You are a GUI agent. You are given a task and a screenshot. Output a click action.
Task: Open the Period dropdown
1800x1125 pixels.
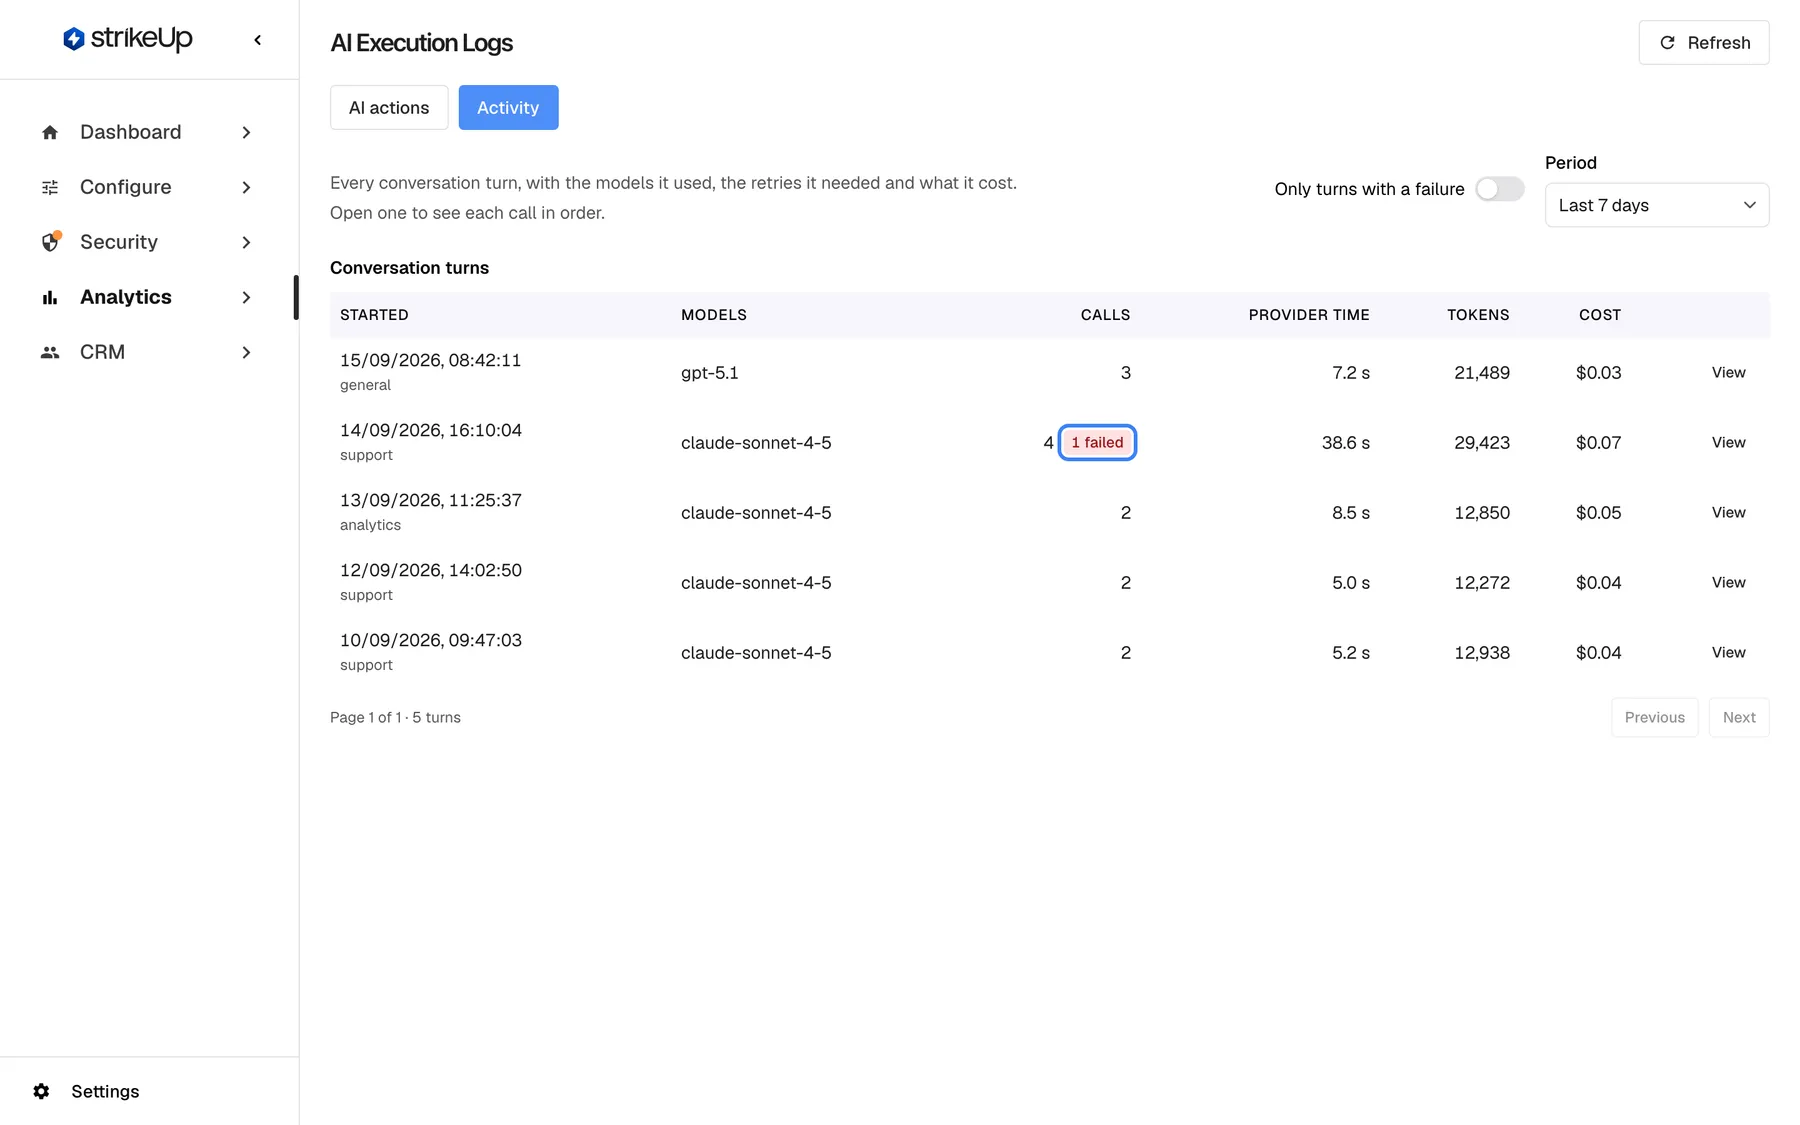tap(1657, 205)
